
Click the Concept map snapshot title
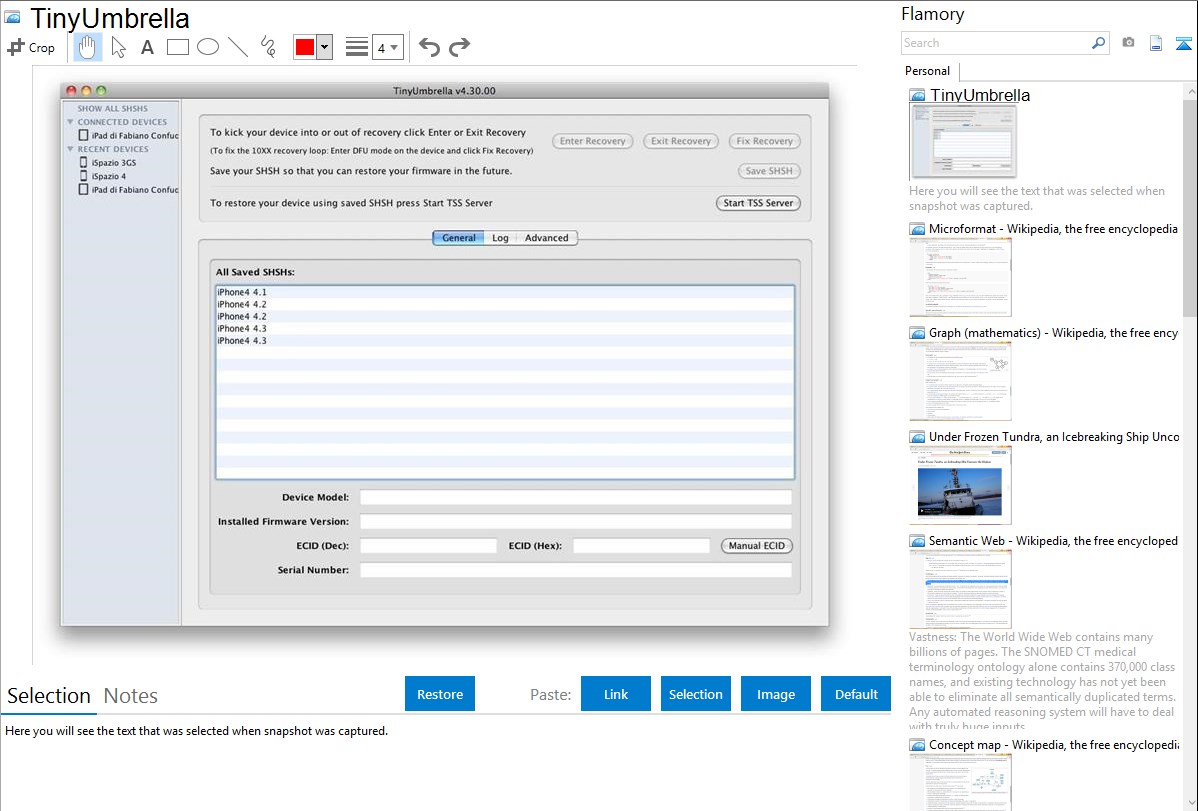[x=1054, y=744]
